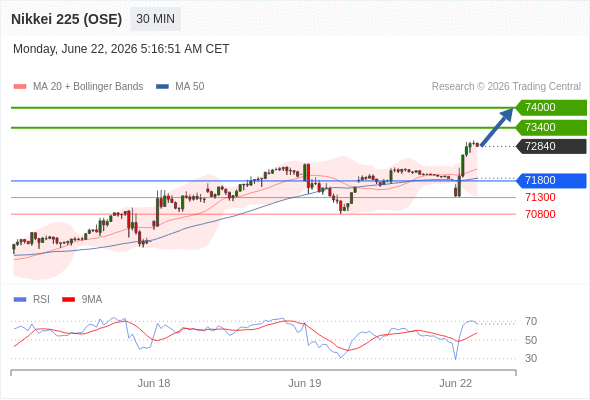Select the Jun 22 date axis label
The image size is (590, 400).
(456, 383)
